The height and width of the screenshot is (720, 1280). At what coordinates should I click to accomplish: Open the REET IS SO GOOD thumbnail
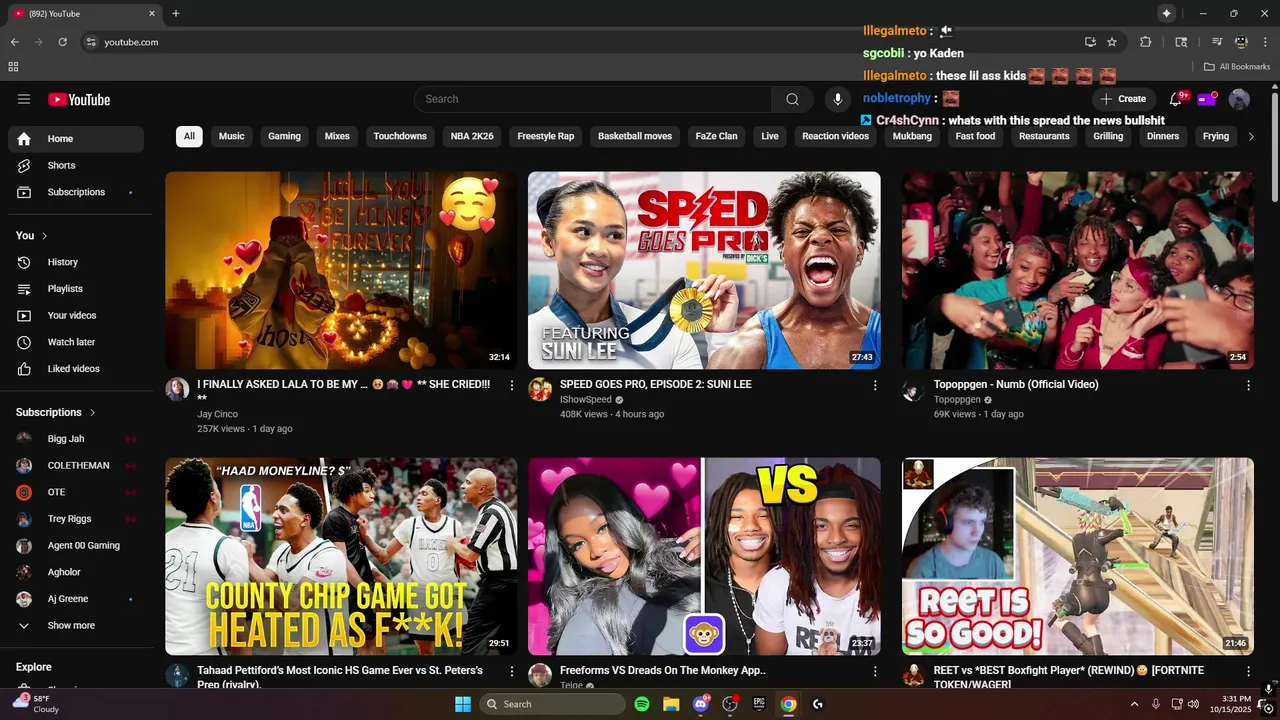[x=1078, y=556]
